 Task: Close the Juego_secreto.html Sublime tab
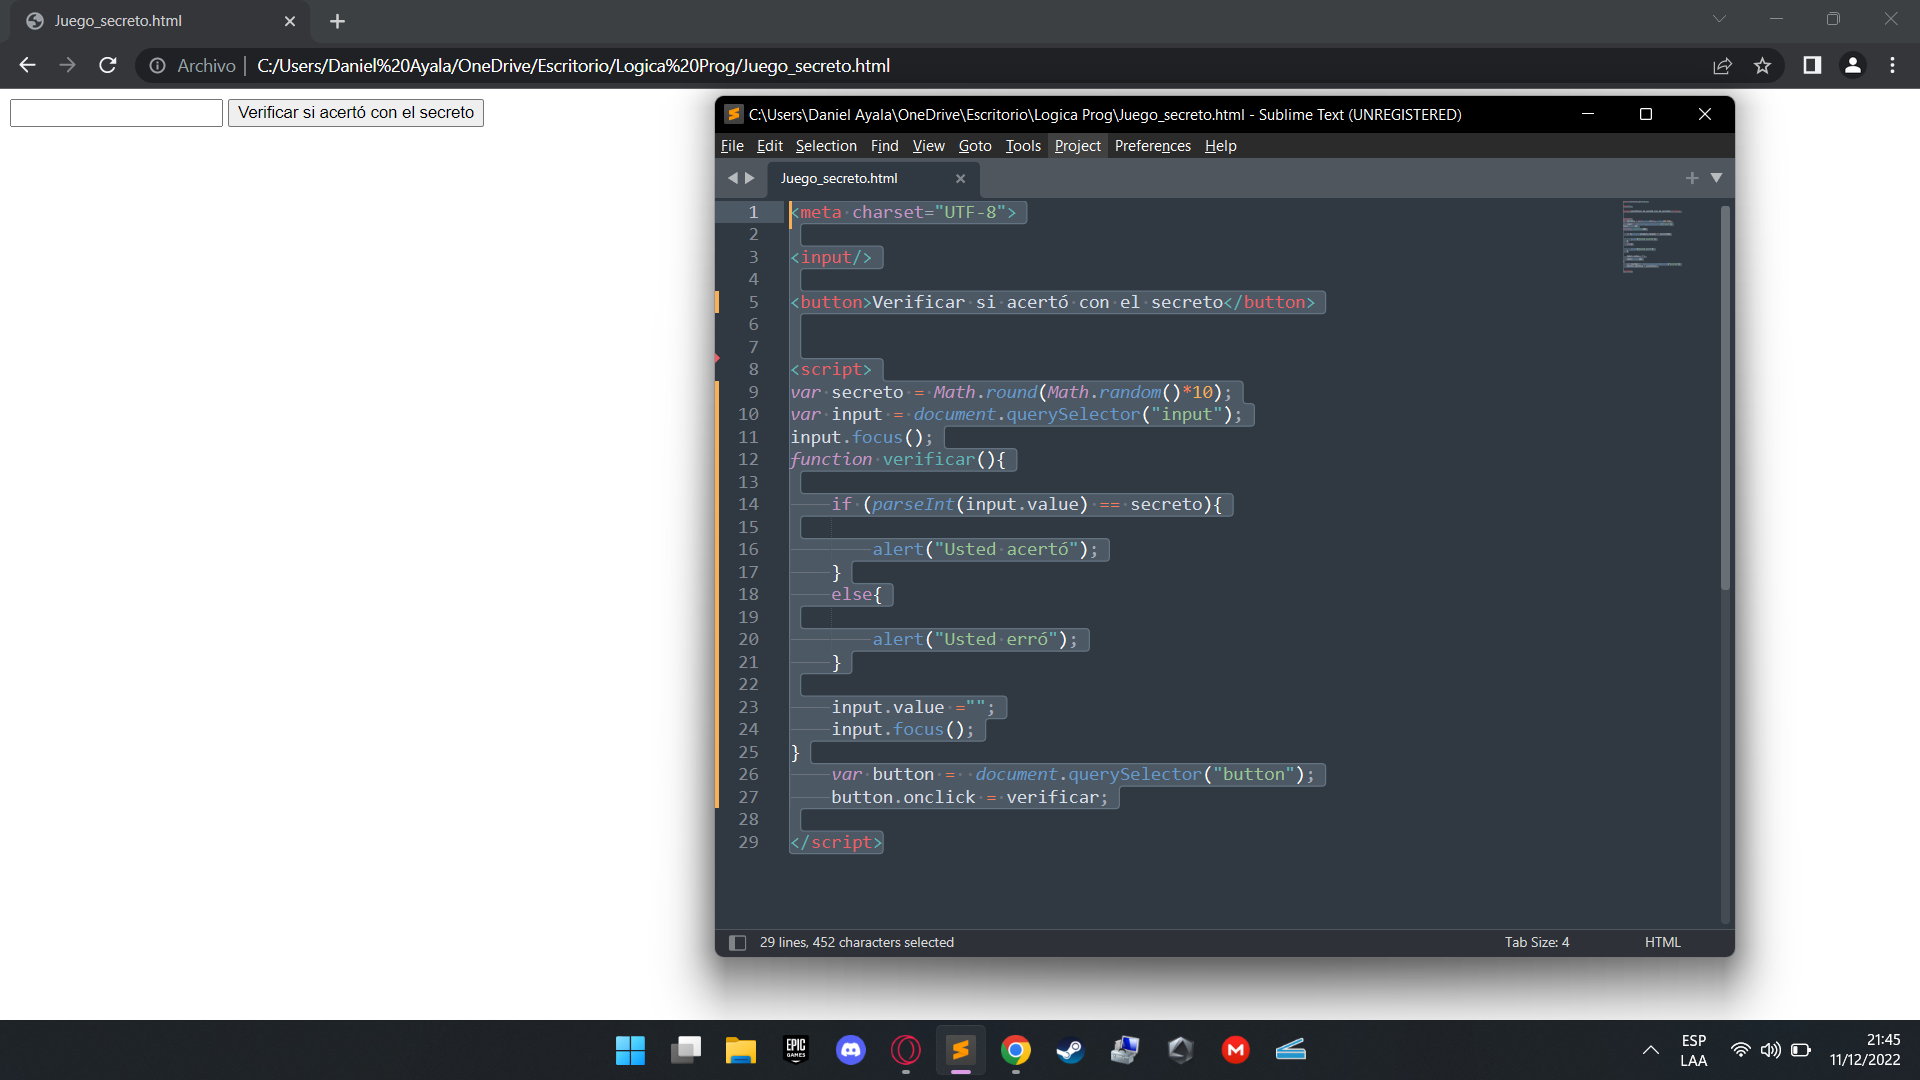pos(960,179)
